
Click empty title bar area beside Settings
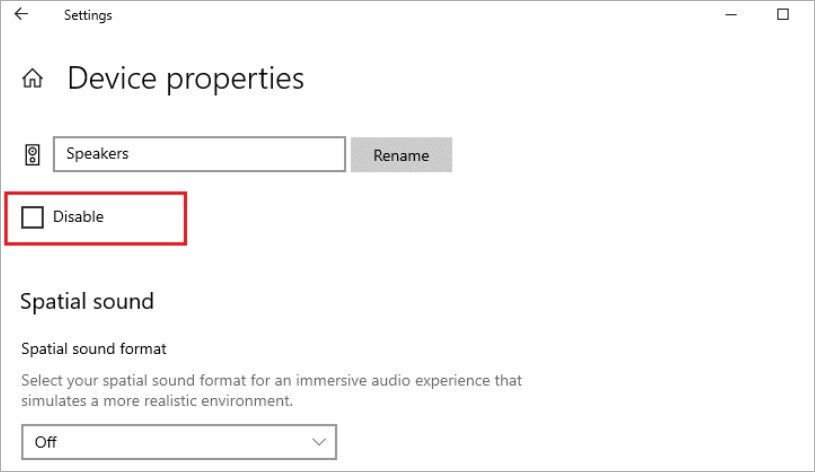click(400, 15)
